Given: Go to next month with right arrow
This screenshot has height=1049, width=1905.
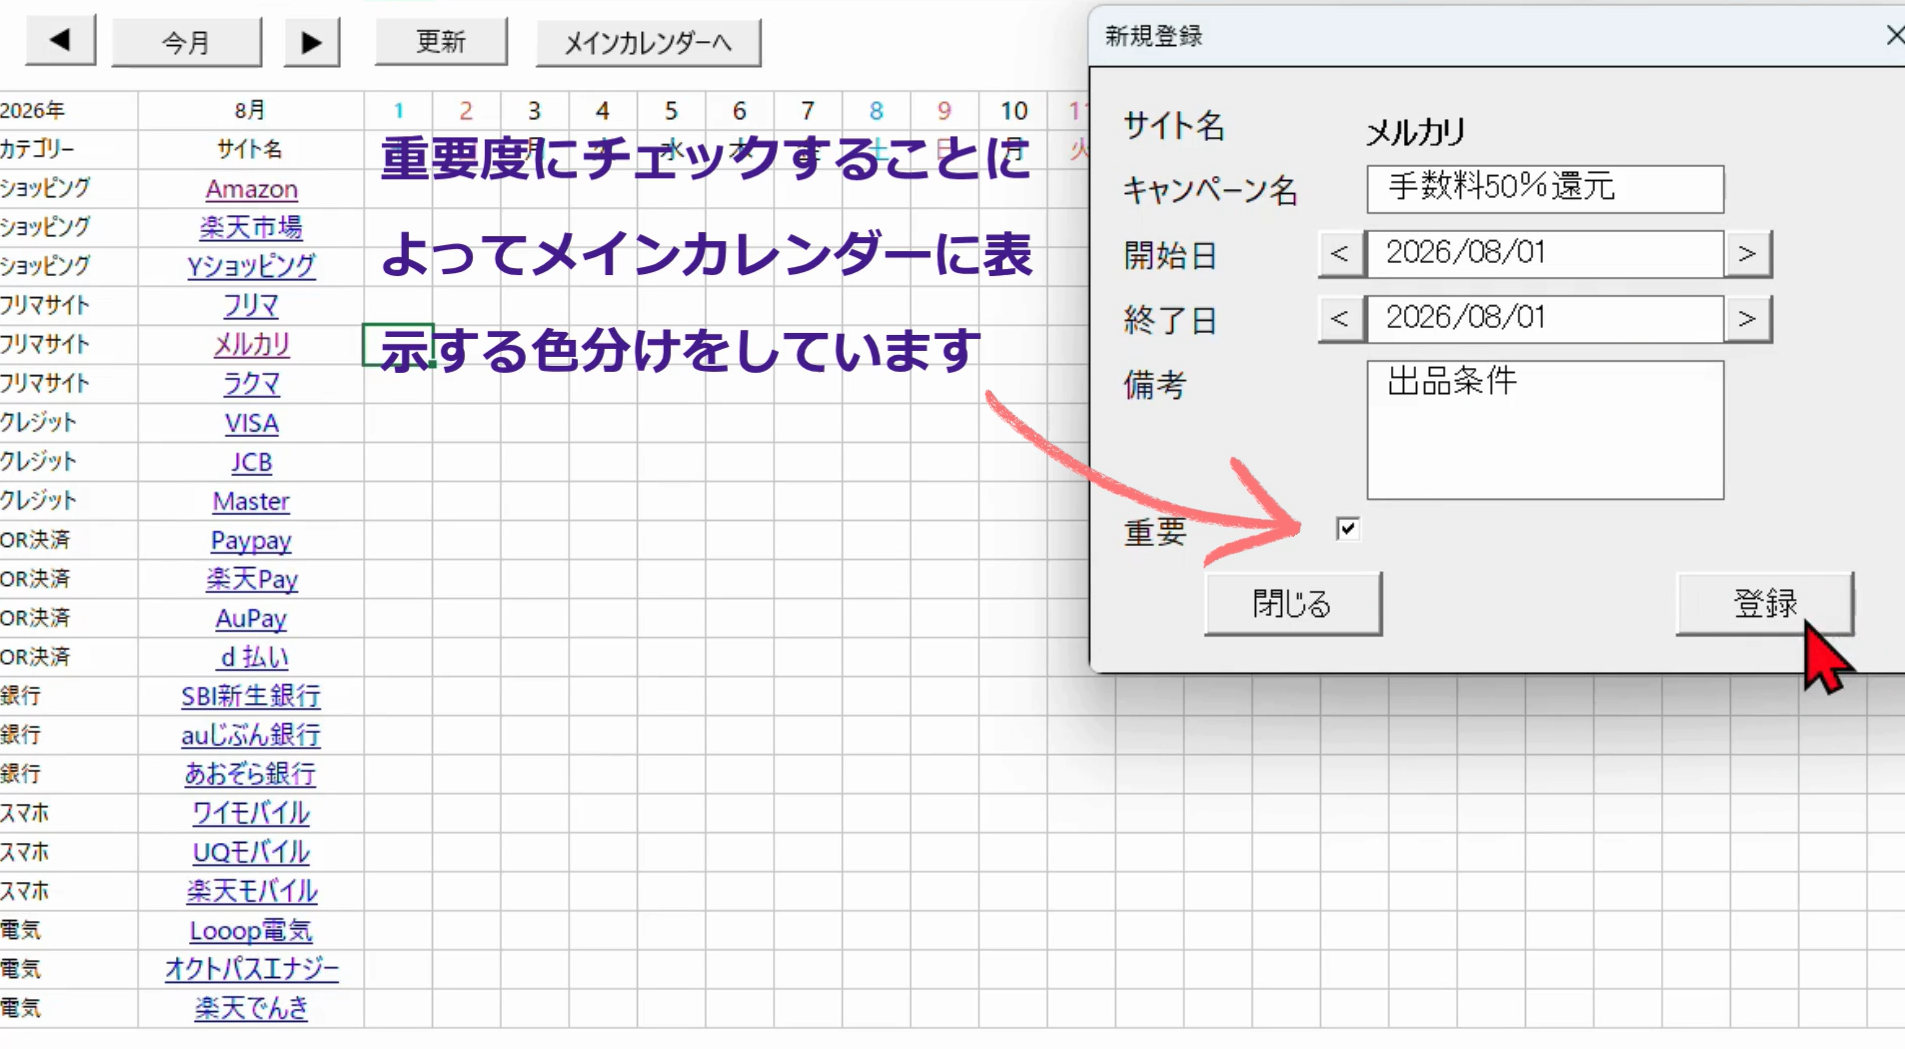Looking at the screenshot, I should coord(311,42).
